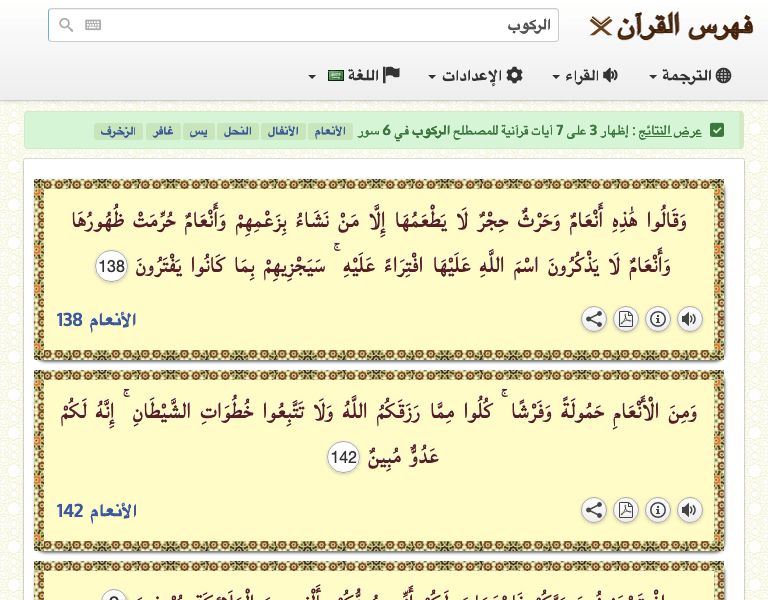Expand the القراء reciters menu

(x=585, y=75)
